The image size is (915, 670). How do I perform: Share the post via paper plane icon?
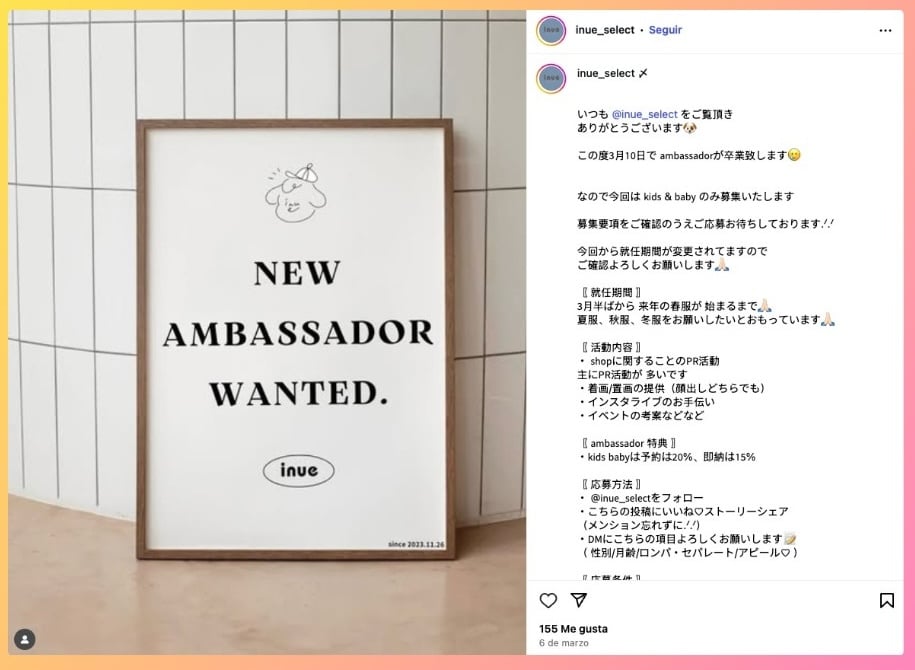coord(578,600)
